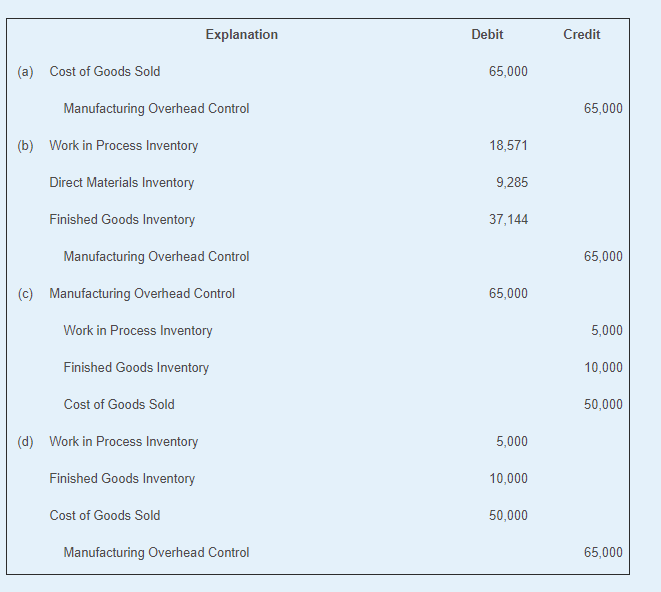
Task: Click the 9,285 debit amount
Action: (512, 183)
